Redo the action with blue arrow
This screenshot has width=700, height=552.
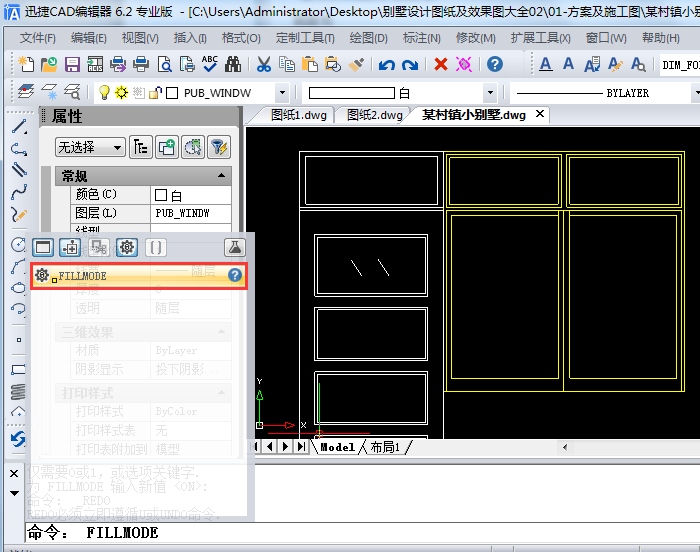410,65
